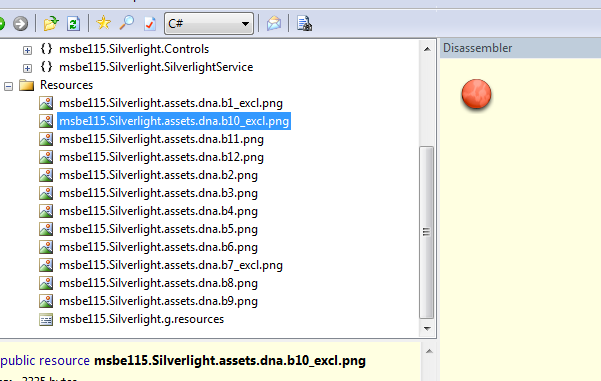Collapse the Resources folder
The width and height of the screenshot is (601, 381).
pos(8,86)
